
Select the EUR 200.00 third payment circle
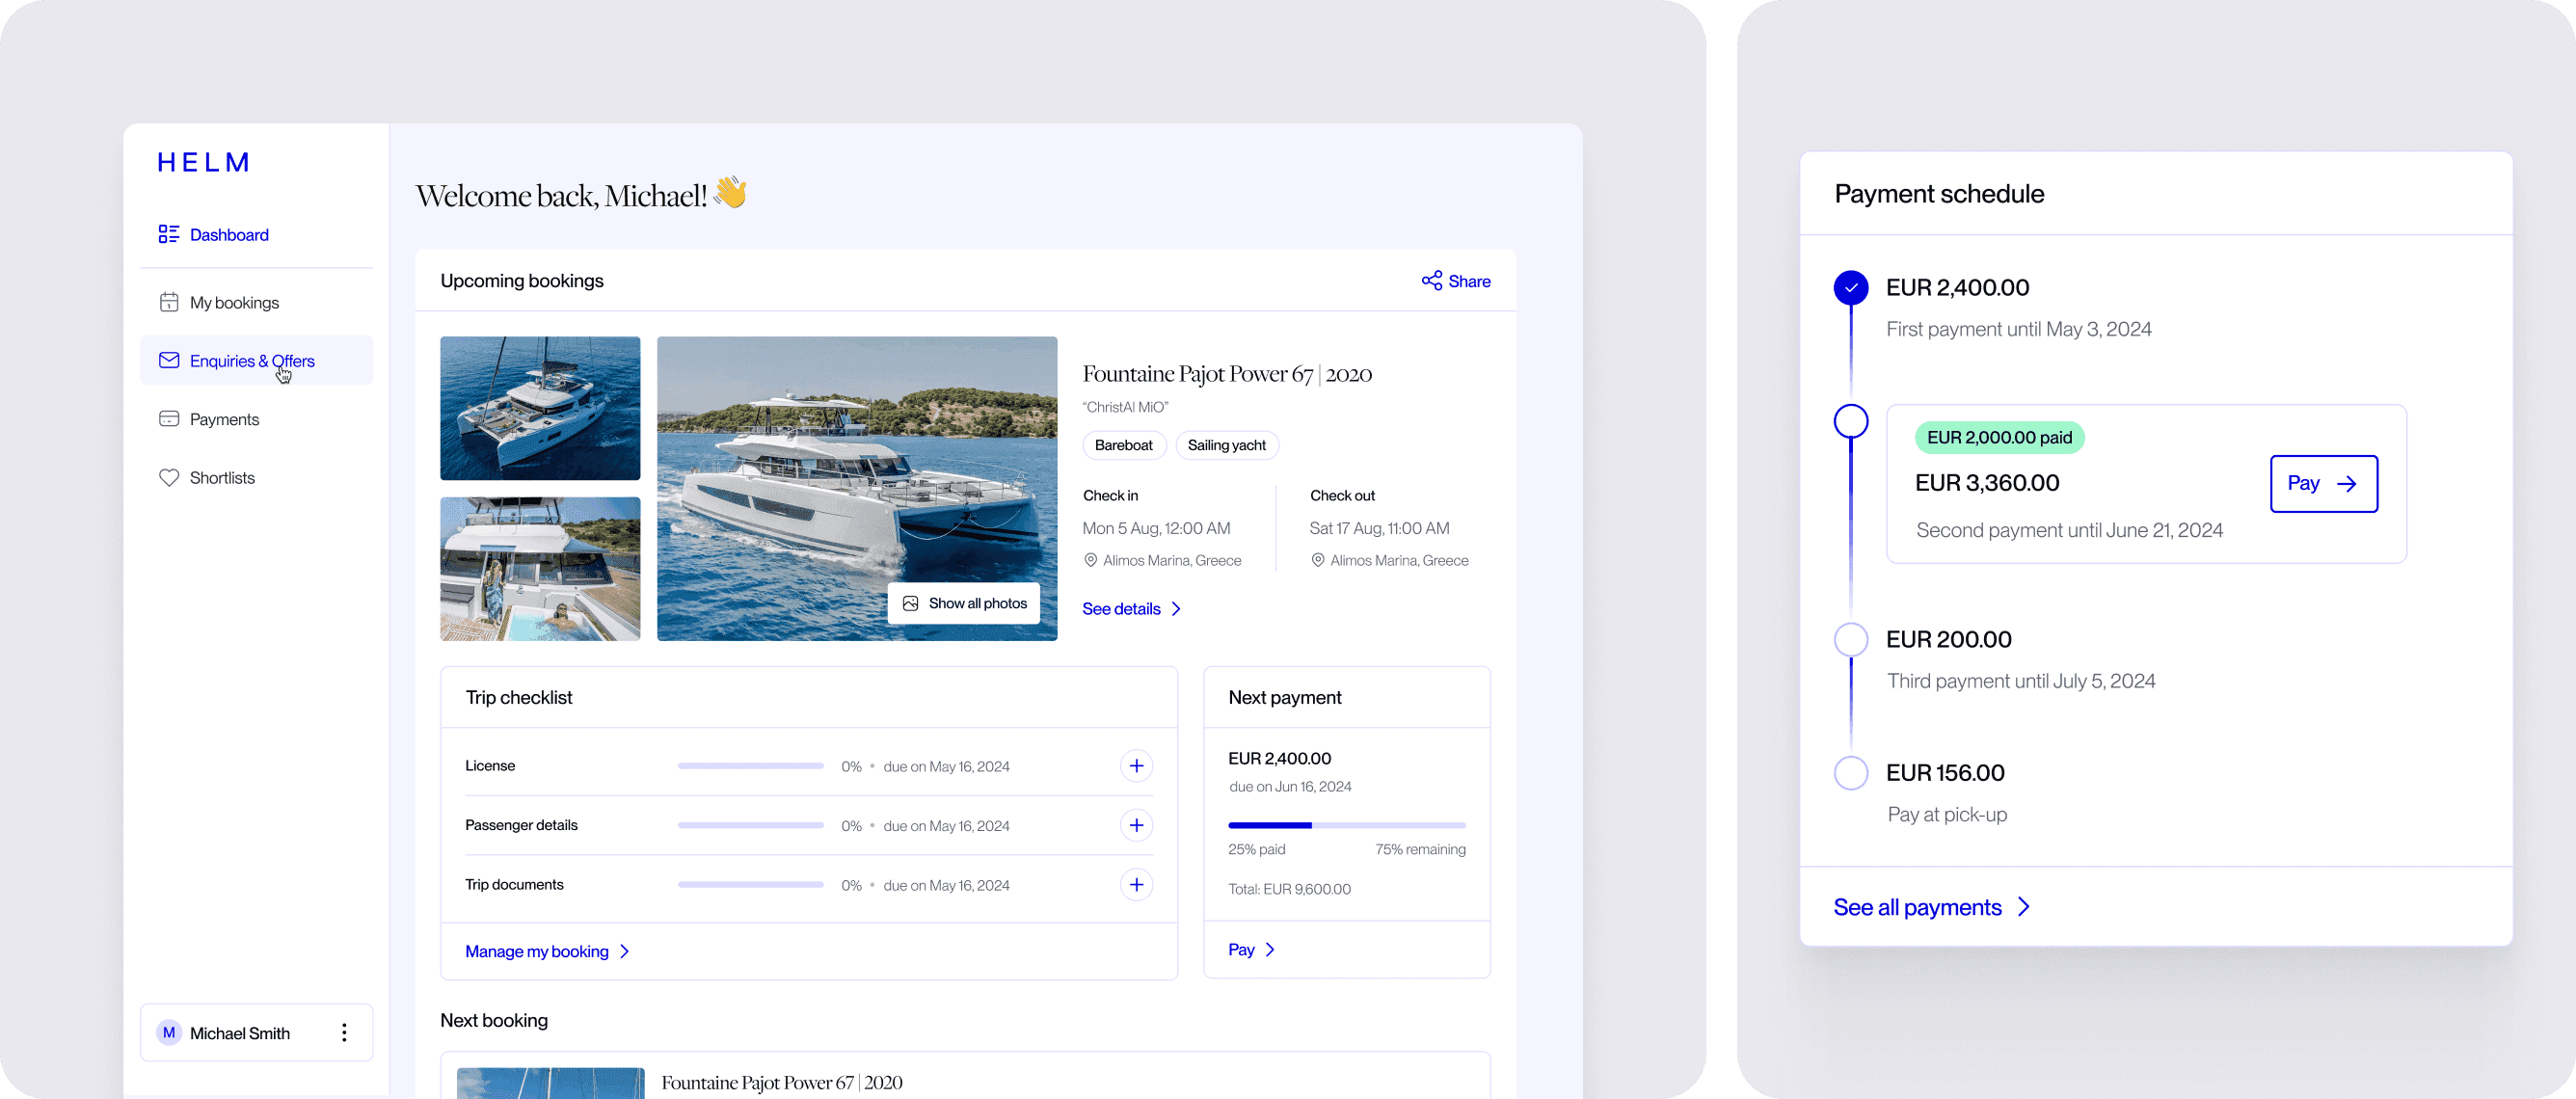click(1850, 640)
